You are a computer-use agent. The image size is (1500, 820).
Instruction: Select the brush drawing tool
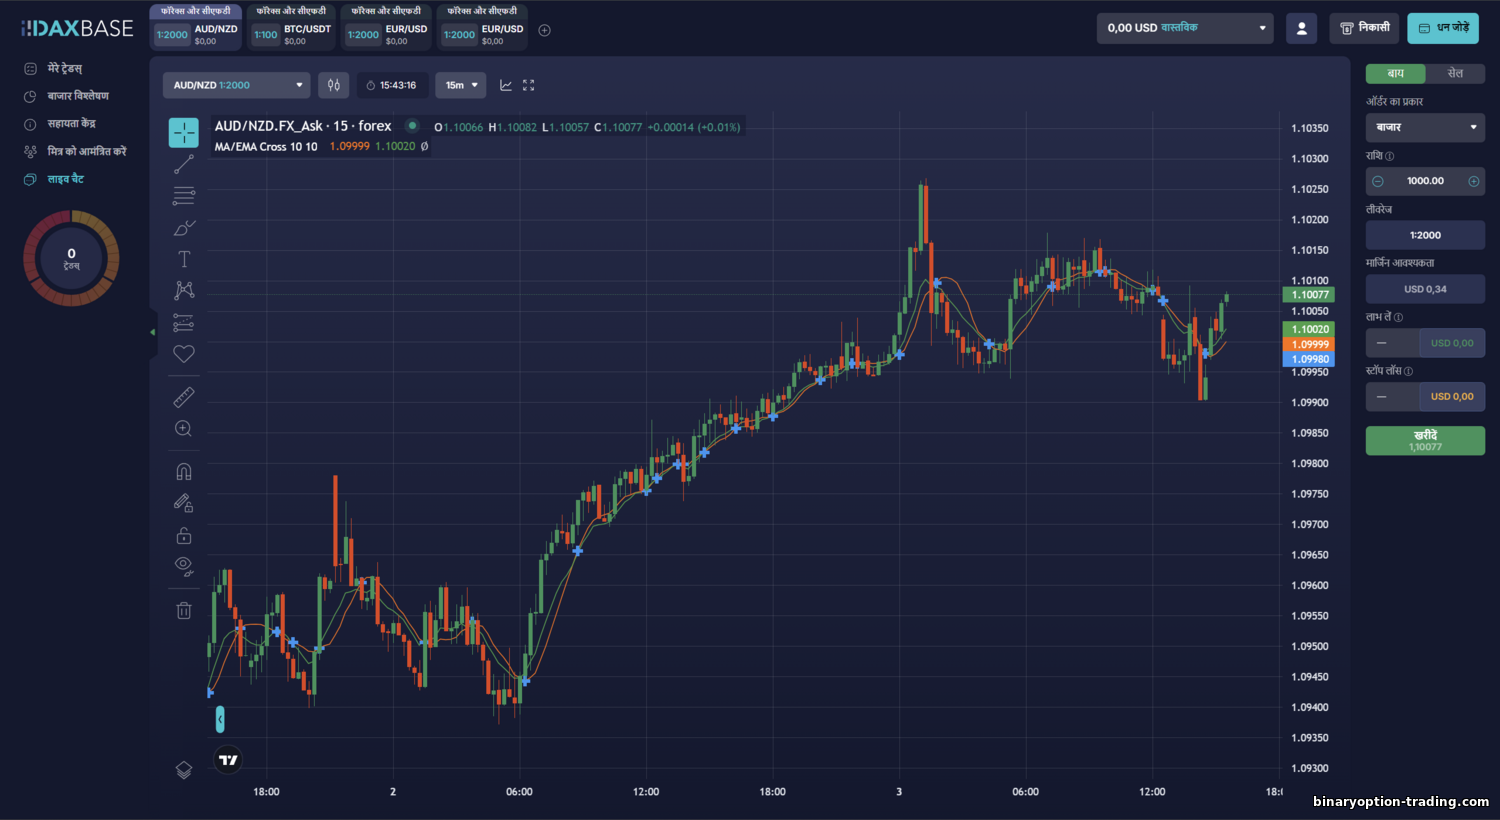184,228
